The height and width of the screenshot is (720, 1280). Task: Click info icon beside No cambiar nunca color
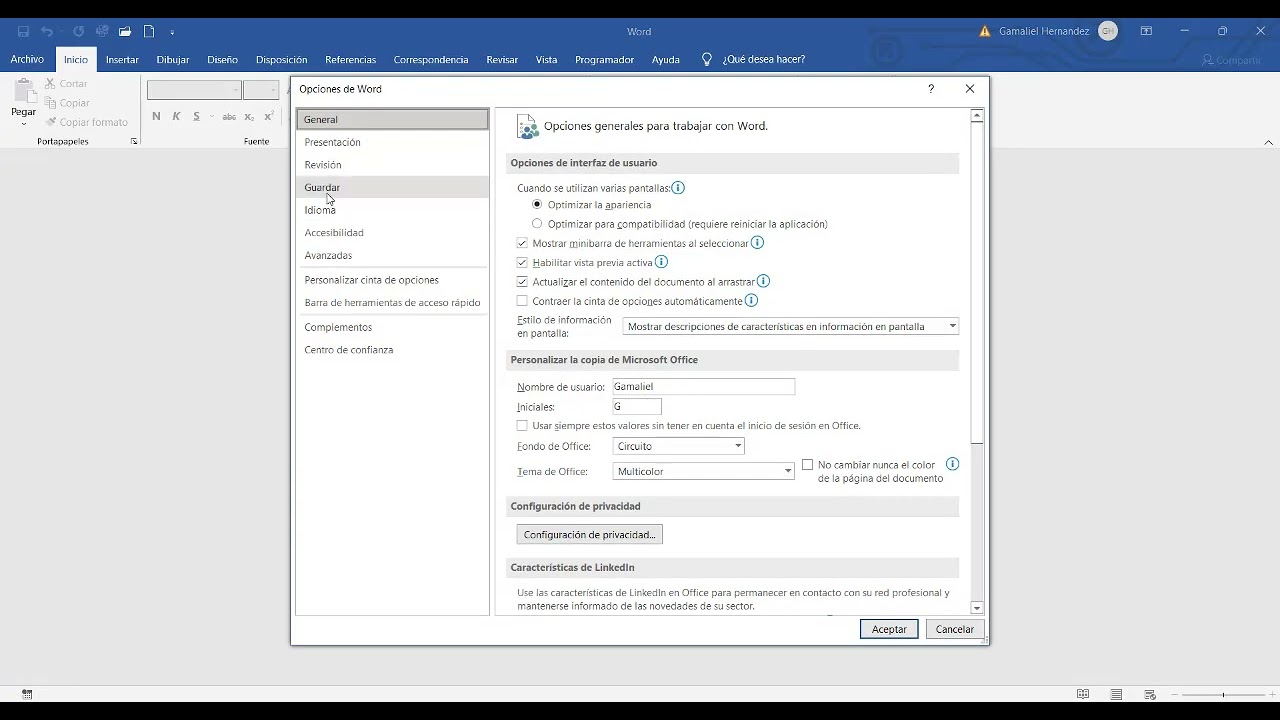(952, 464)
